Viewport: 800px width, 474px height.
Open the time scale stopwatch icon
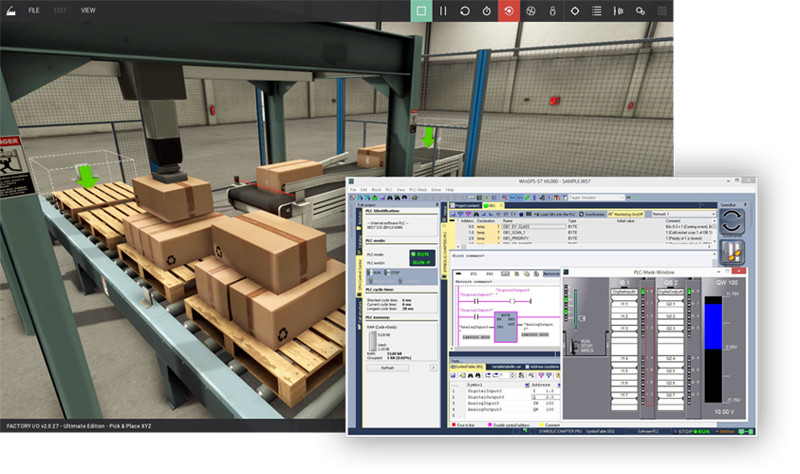(487, 11)
